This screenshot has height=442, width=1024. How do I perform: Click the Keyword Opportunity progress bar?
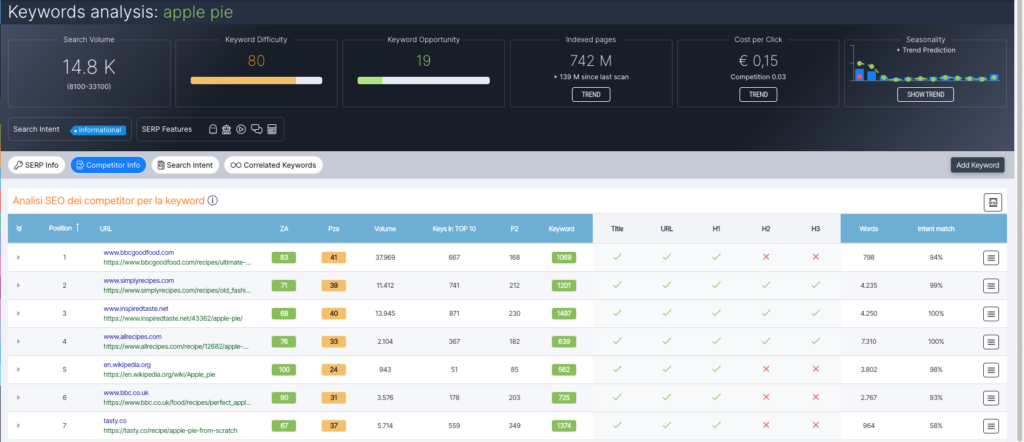click(423, 80)
